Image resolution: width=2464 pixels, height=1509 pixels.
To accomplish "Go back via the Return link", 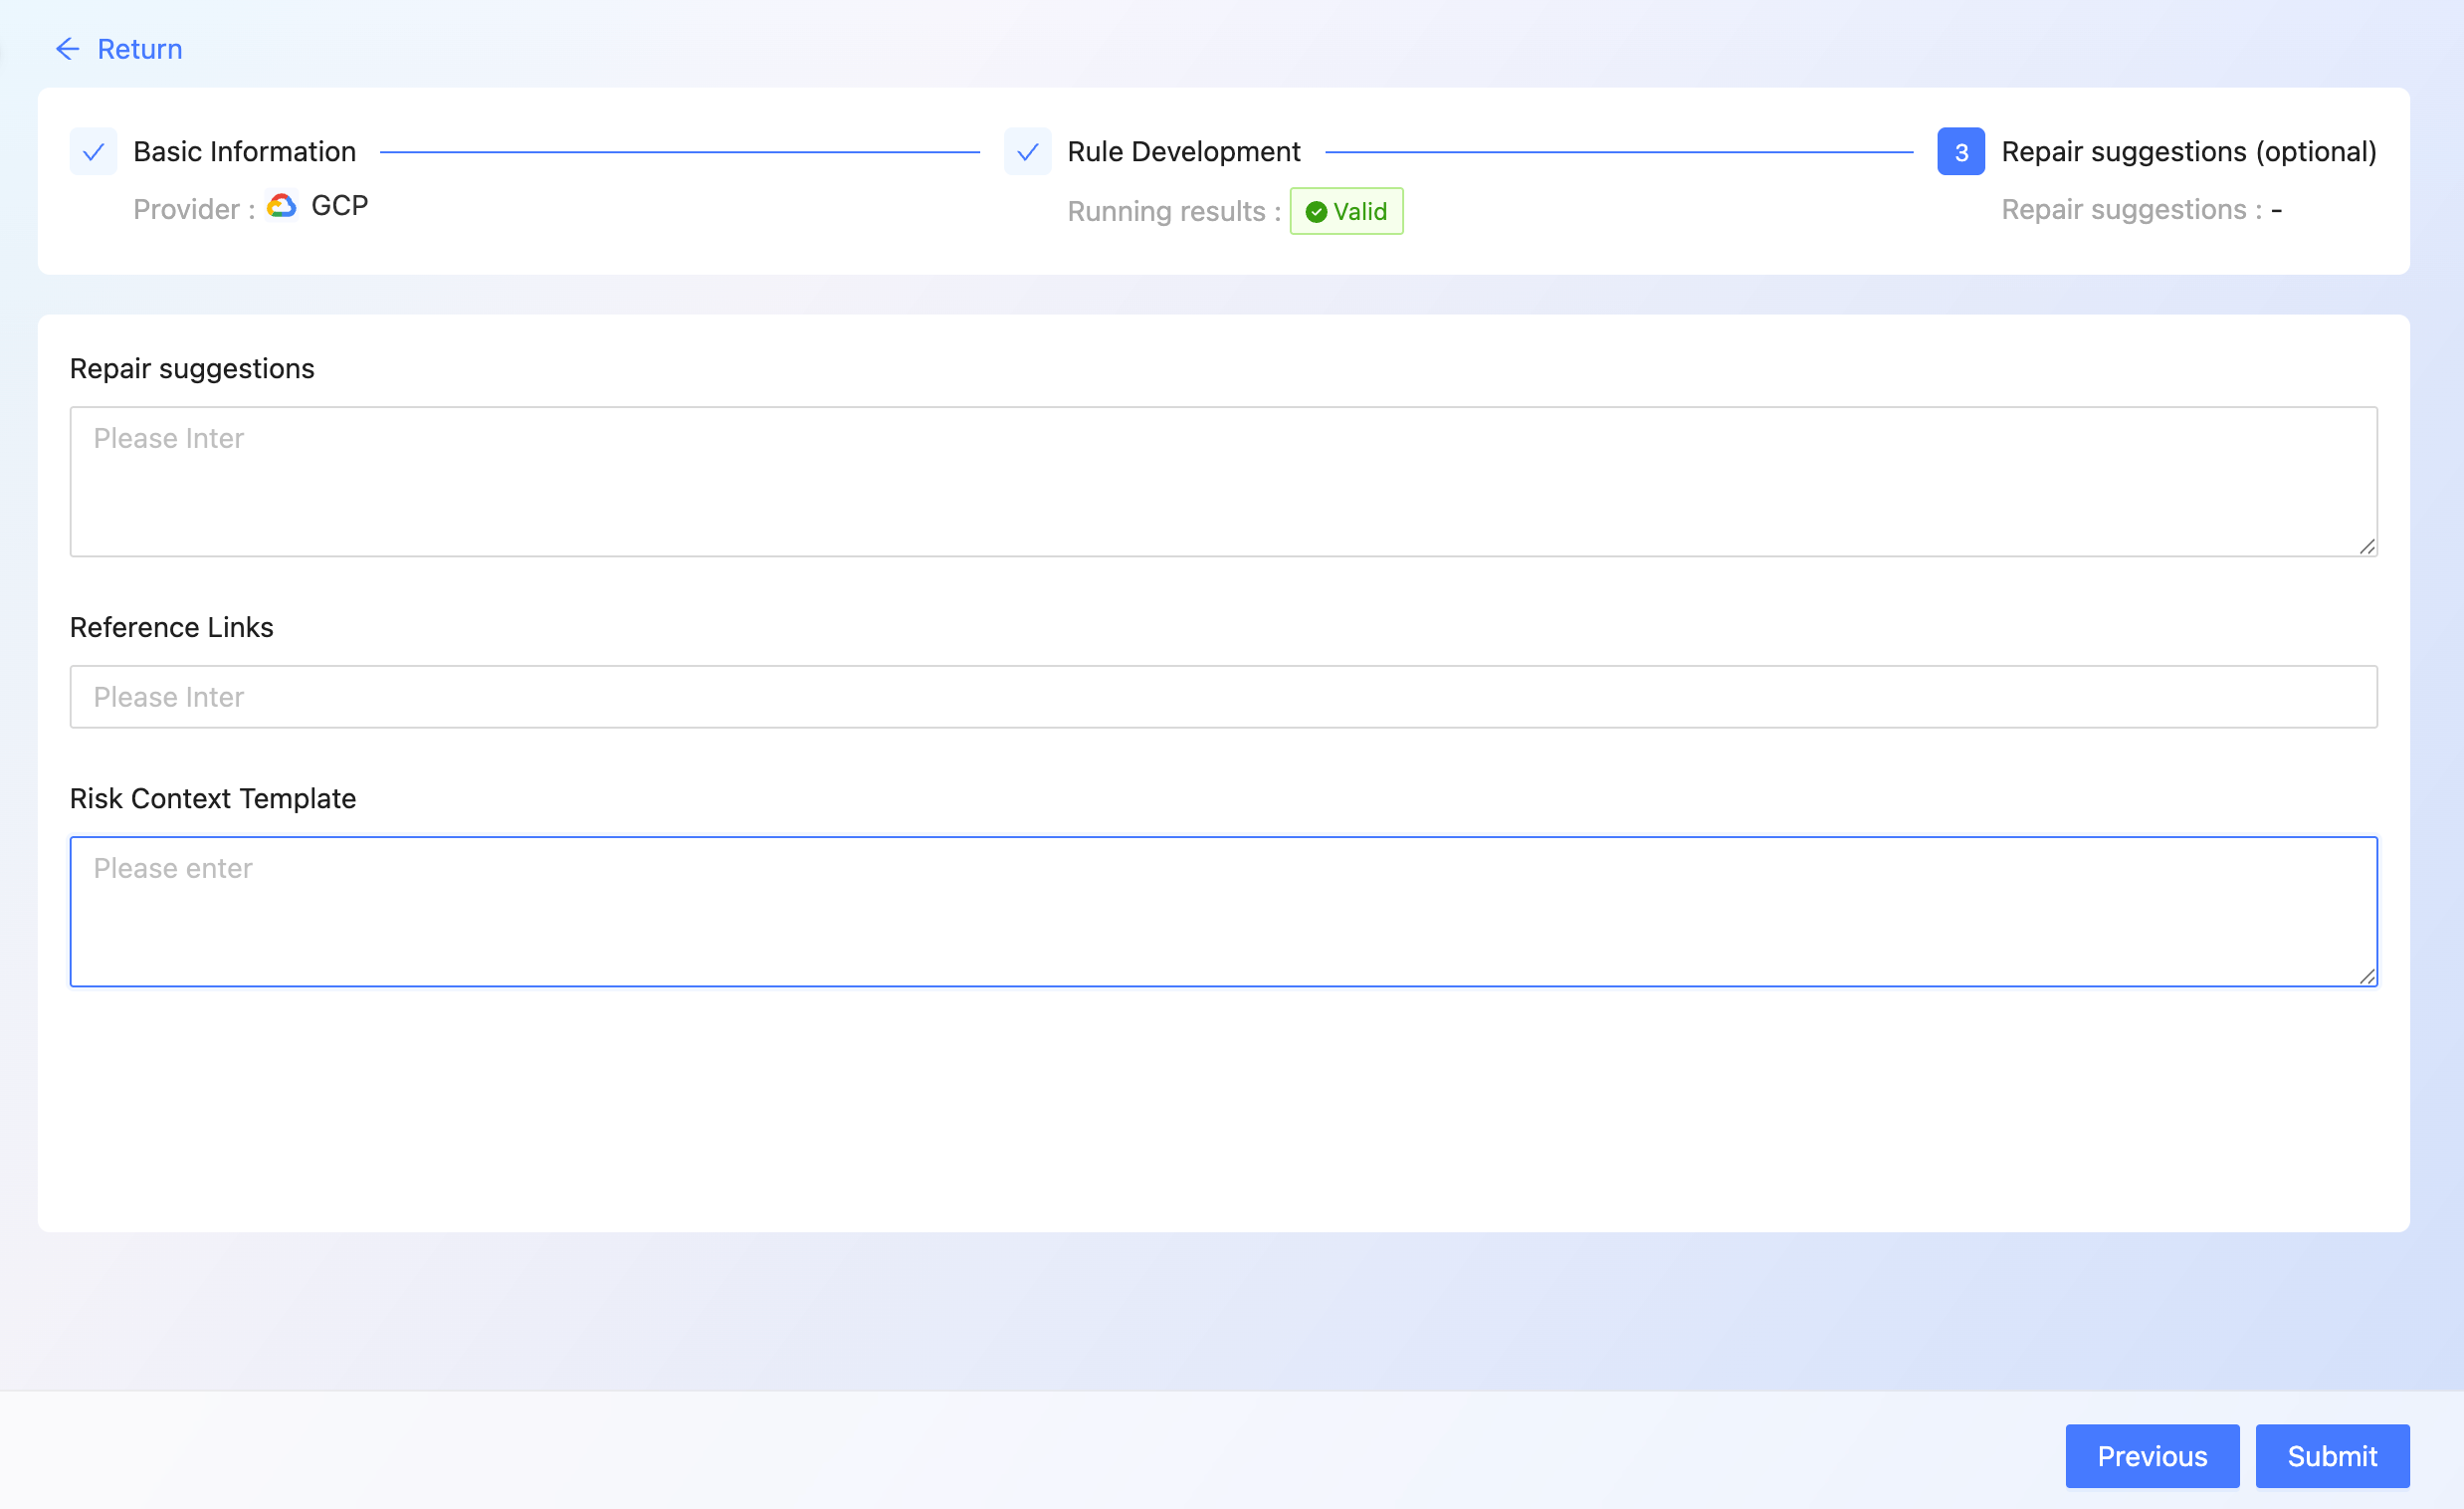I will pyautogui.click(x=139, y=49).
